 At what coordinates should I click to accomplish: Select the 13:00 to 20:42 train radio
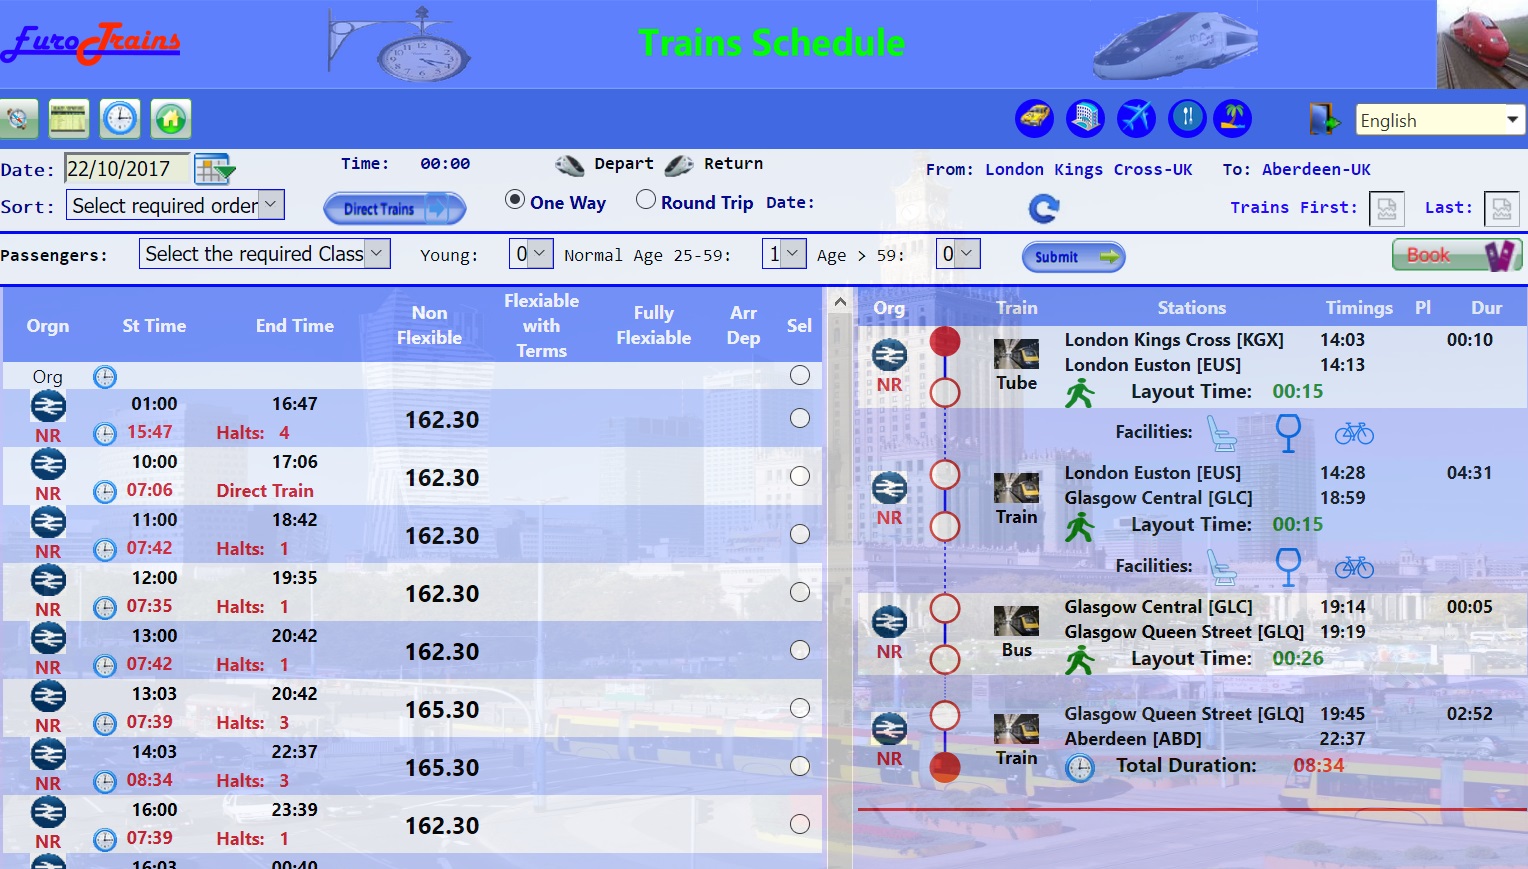tap(800, 650)
